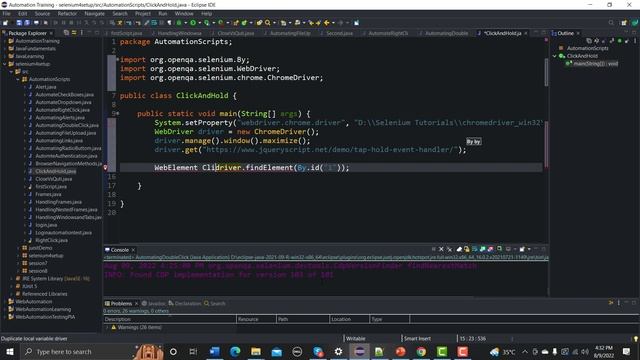Click Collapse All icon in Outline toolbar
Viewport: 640px width, 360px height.
tap(589, 40)
